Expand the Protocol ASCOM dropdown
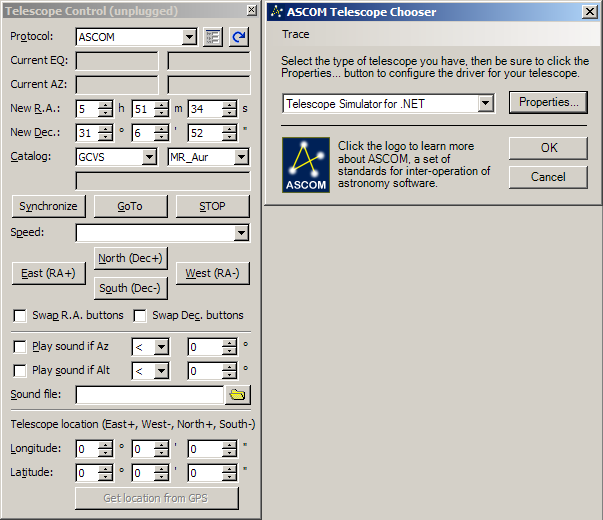Screen dimensions: 603x520 (189, 37)
